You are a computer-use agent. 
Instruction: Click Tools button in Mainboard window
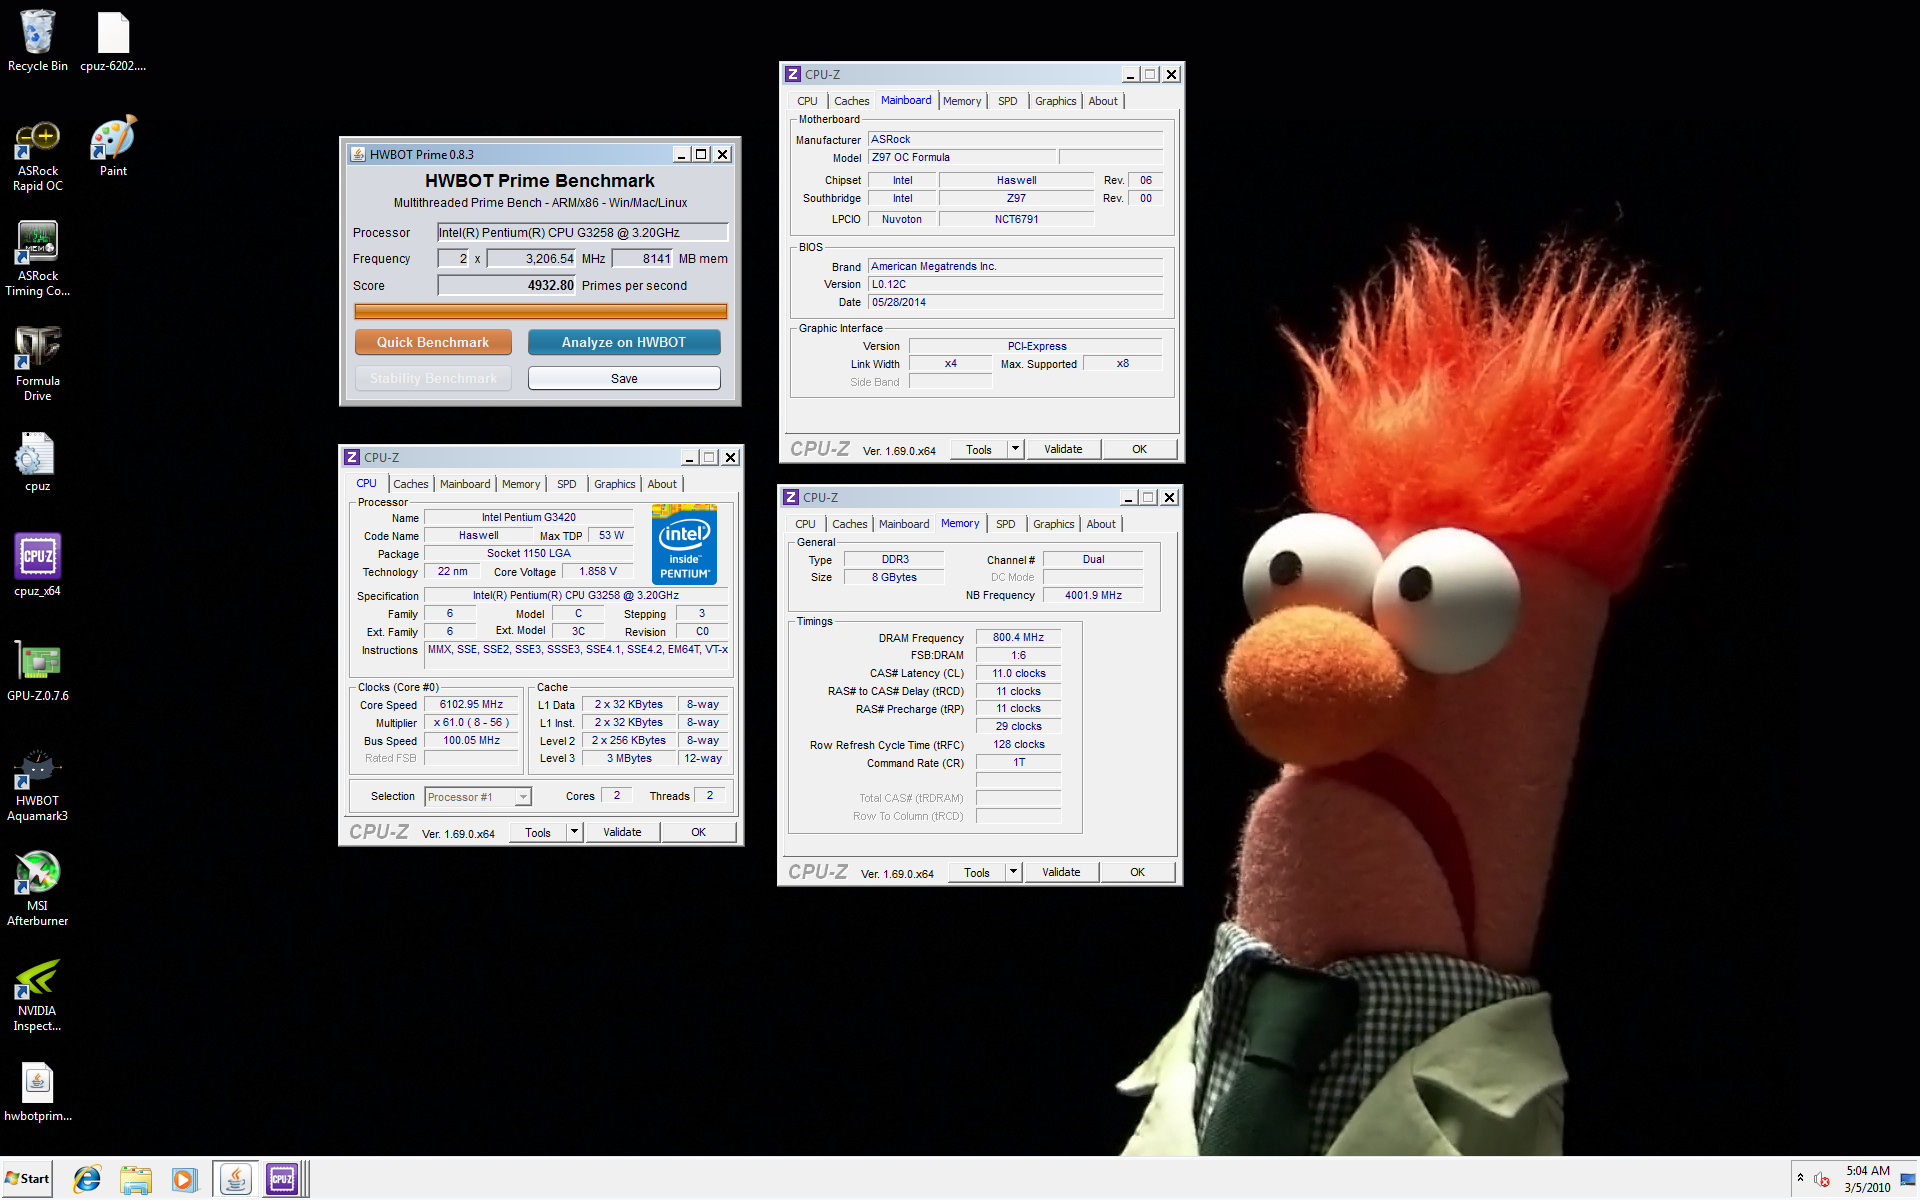point(979,449)
